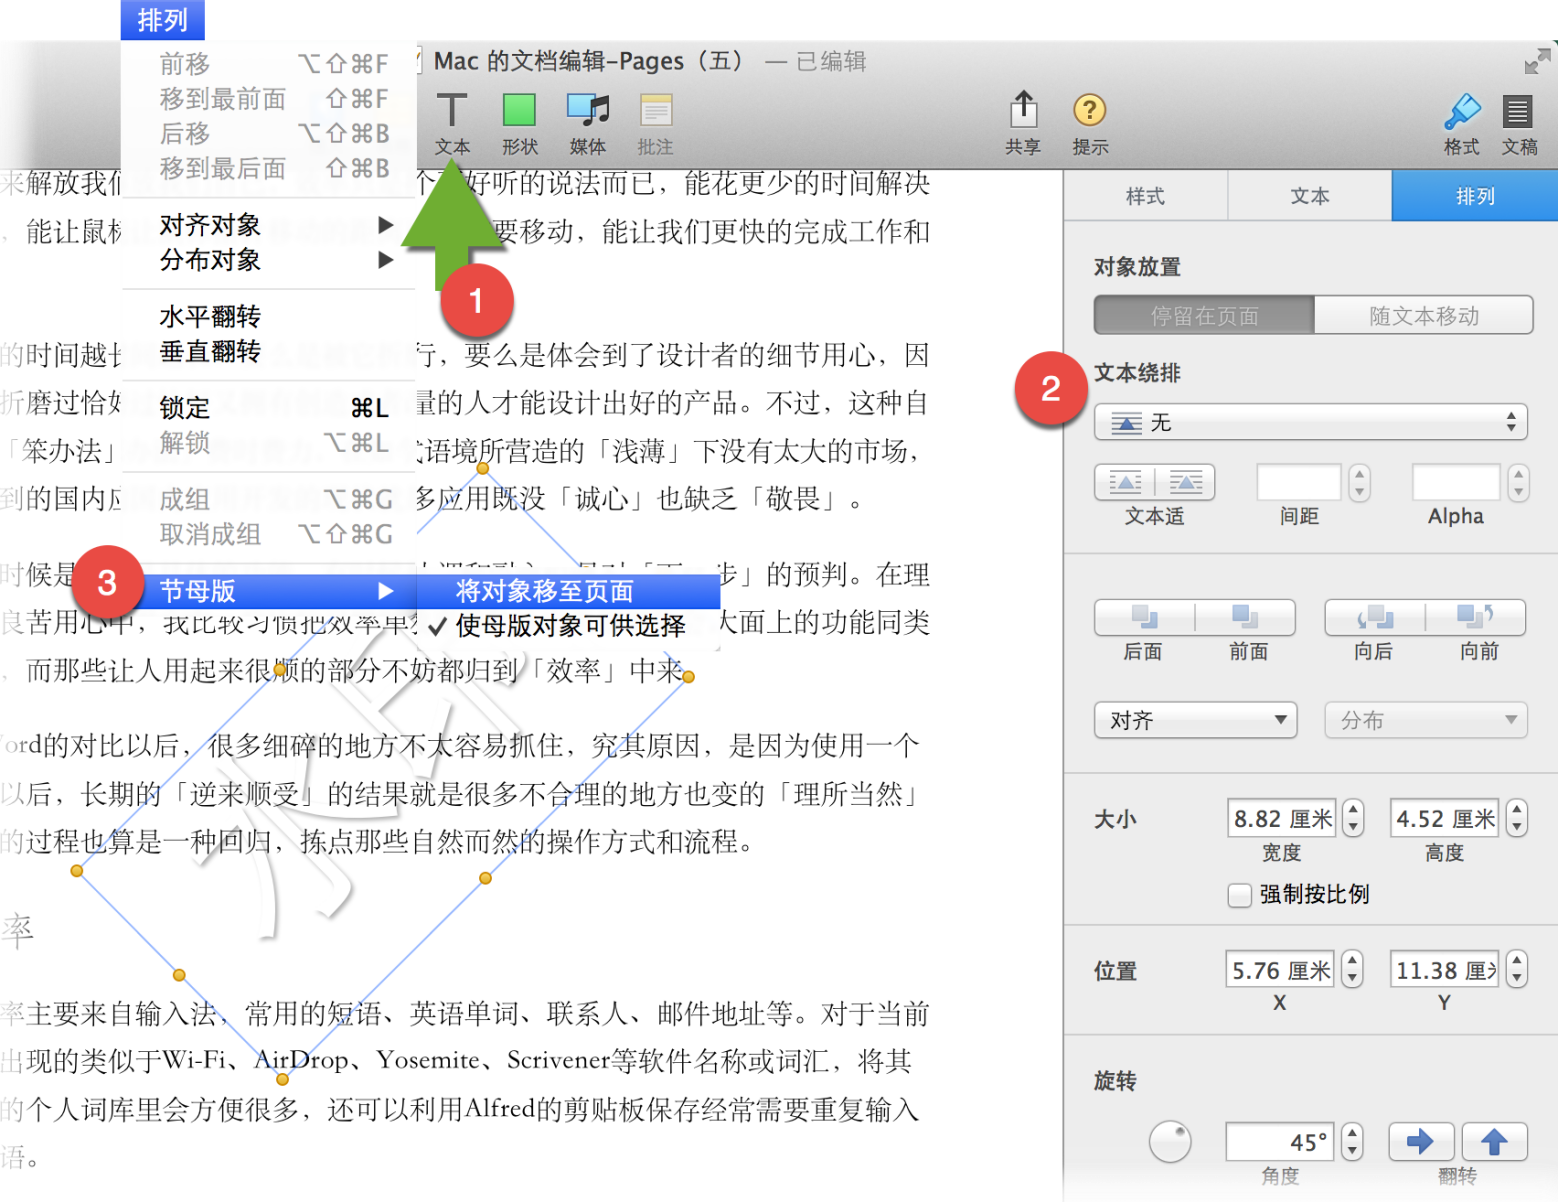Viewport: 1558px width, 1202px height.
Task: Click the Y position field 11.38
Action: coord(1445,969)
